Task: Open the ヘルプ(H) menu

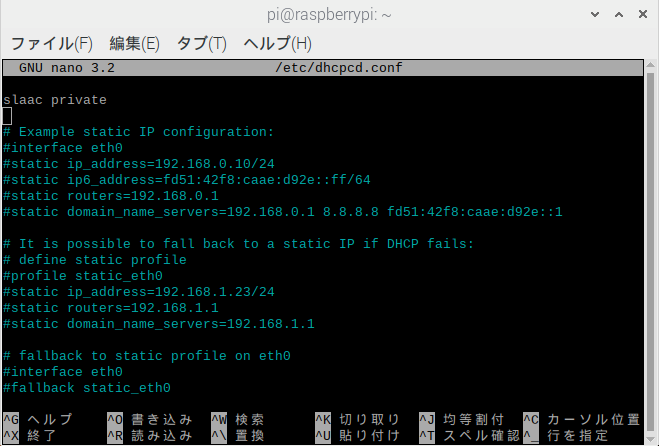Action: (x=277, y=44)
